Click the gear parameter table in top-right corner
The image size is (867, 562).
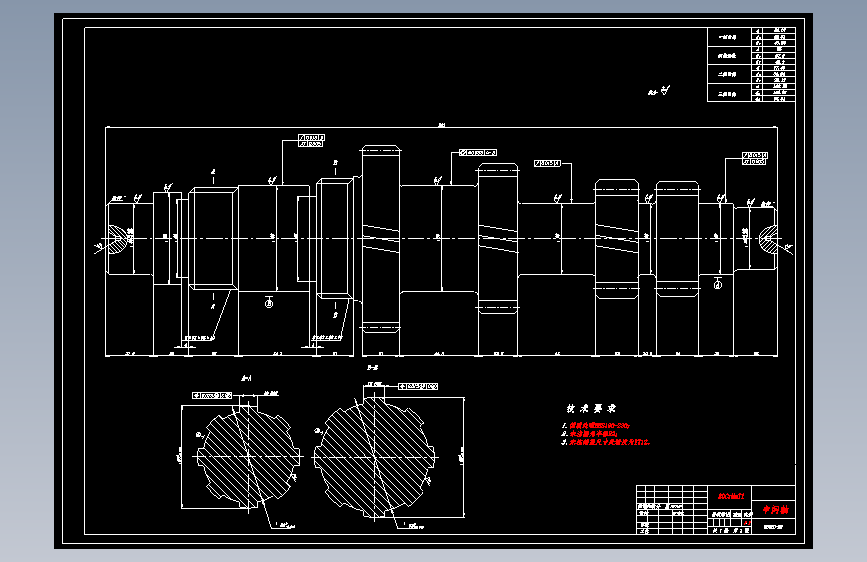click(x=751, y=65)
